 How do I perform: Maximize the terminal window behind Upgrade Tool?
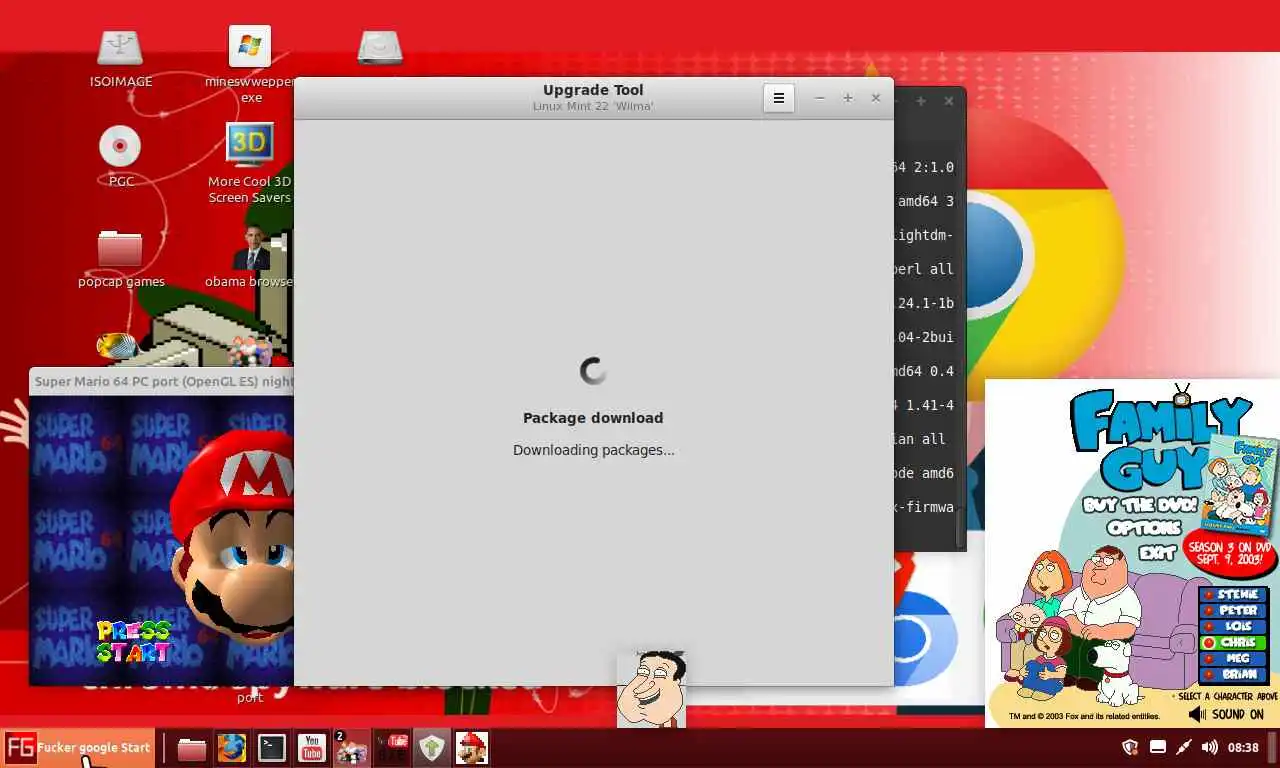[x=921, y=101]
